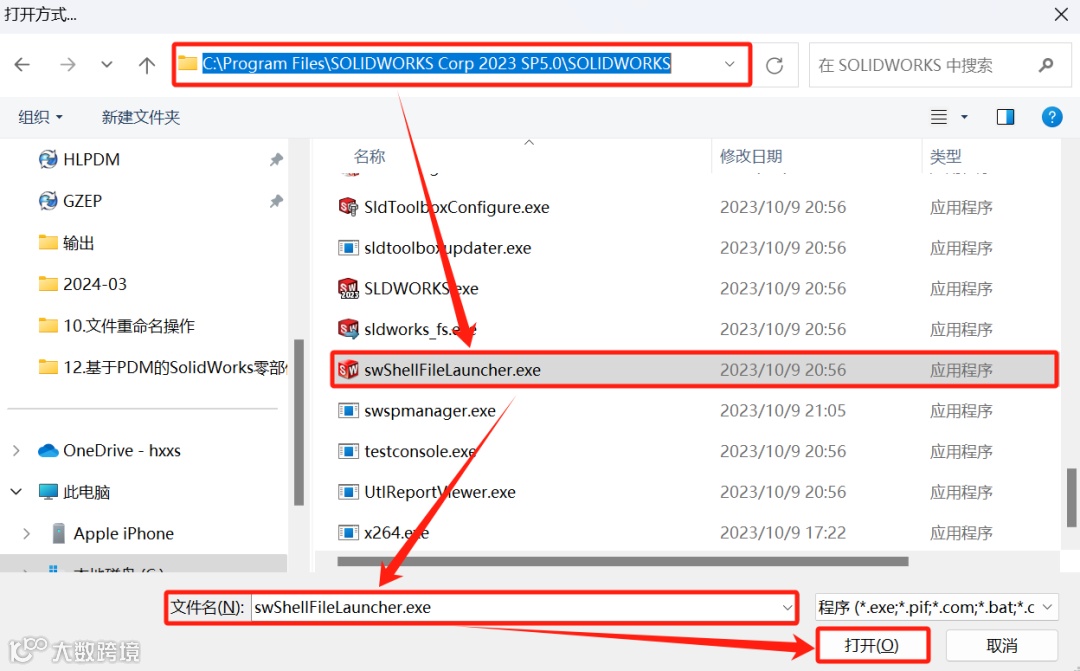Click the navigation pane vertical scrollbar
1080x671 pixels.
(298, 422)
